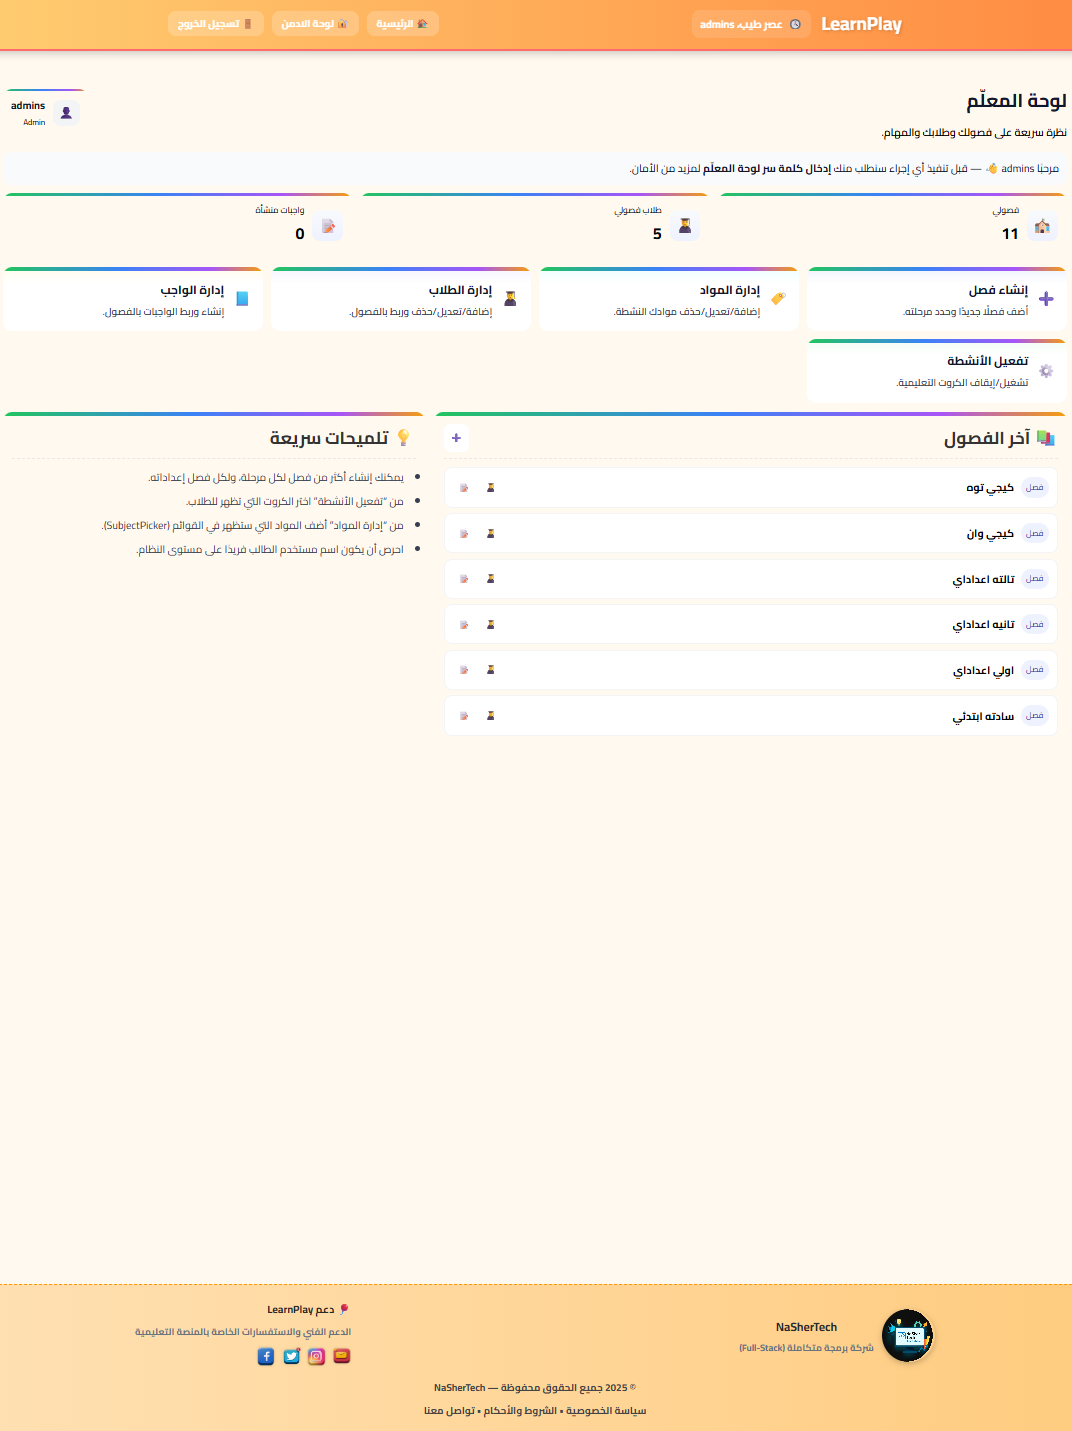
Task: Click the Facebook icon in the footer
Action: pyautogui.click(x=266, y=1356)
